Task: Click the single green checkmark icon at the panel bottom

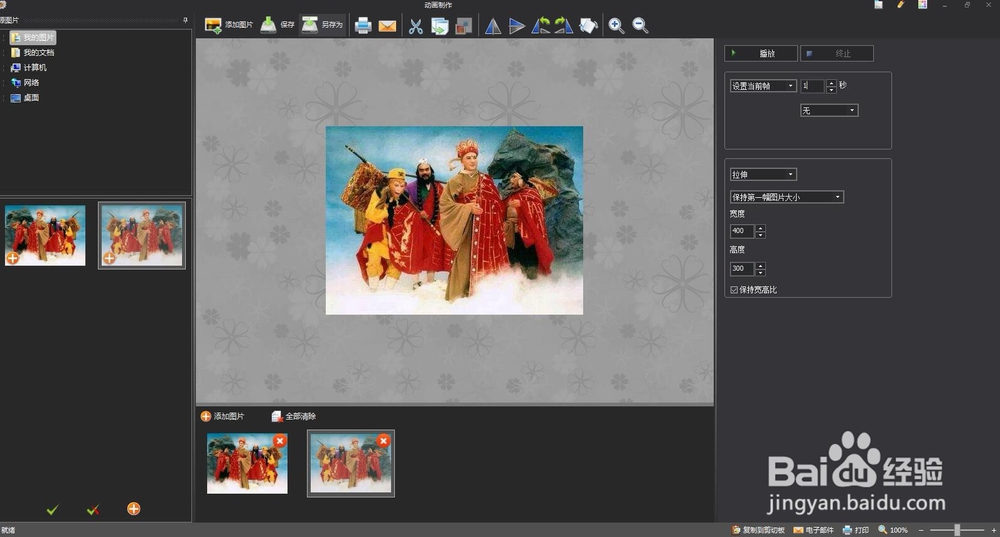Action: pos(52,509)
